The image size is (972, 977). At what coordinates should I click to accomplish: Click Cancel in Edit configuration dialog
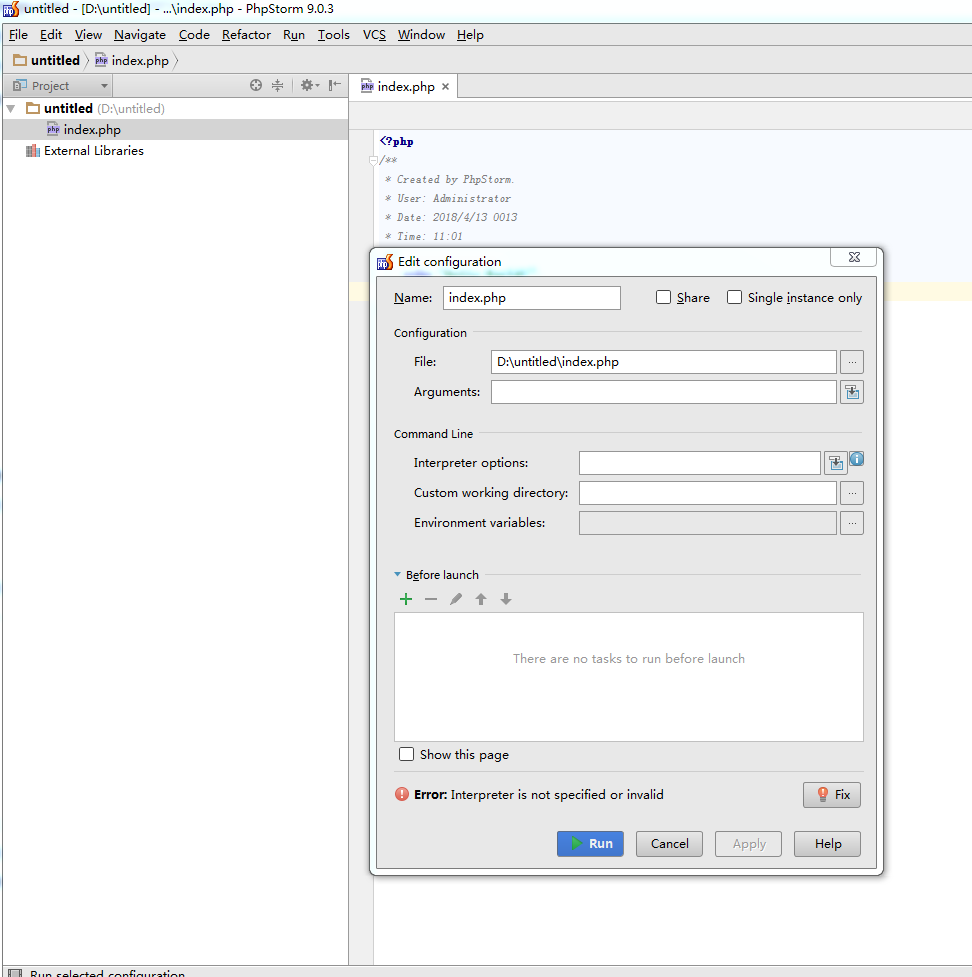click(669, 844)
